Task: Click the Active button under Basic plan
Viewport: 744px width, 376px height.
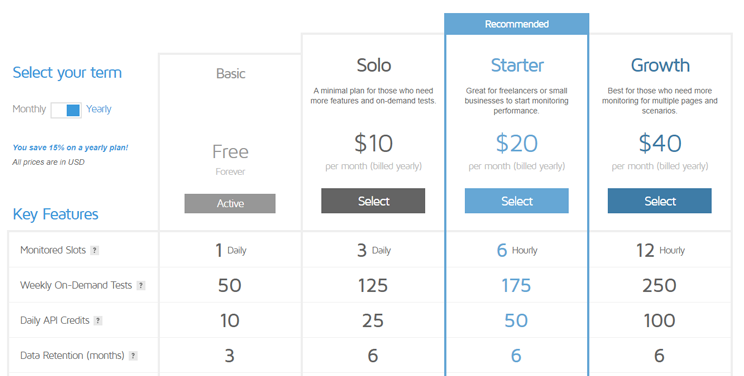Action: tap(230, 203)
